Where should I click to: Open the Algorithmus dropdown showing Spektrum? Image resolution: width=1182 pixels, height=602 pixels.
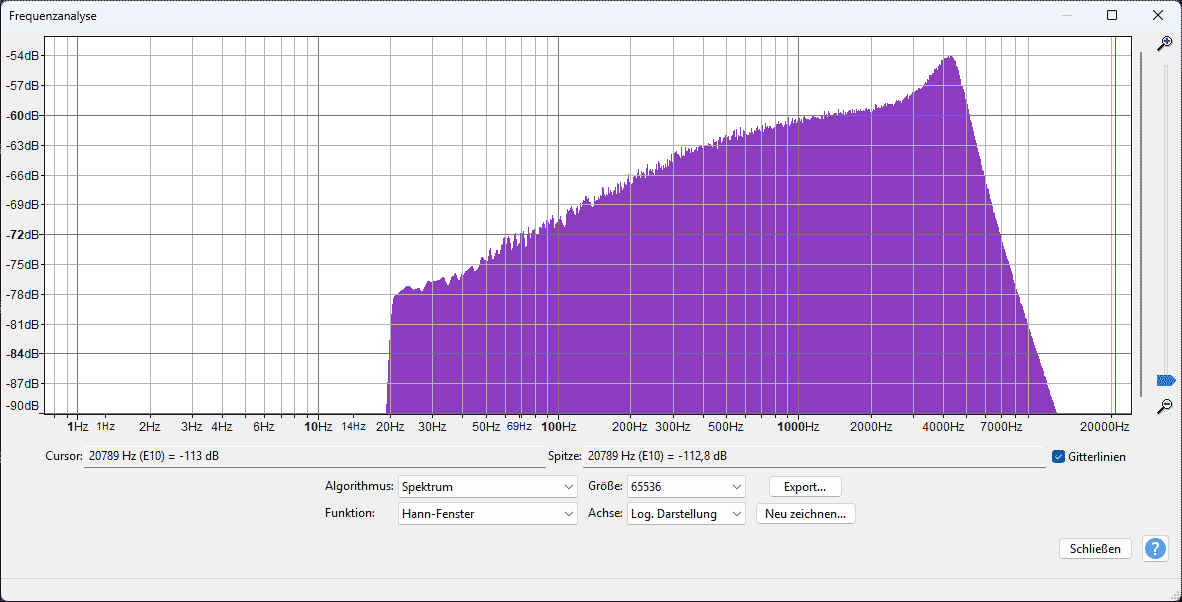[x=488, y=487]
